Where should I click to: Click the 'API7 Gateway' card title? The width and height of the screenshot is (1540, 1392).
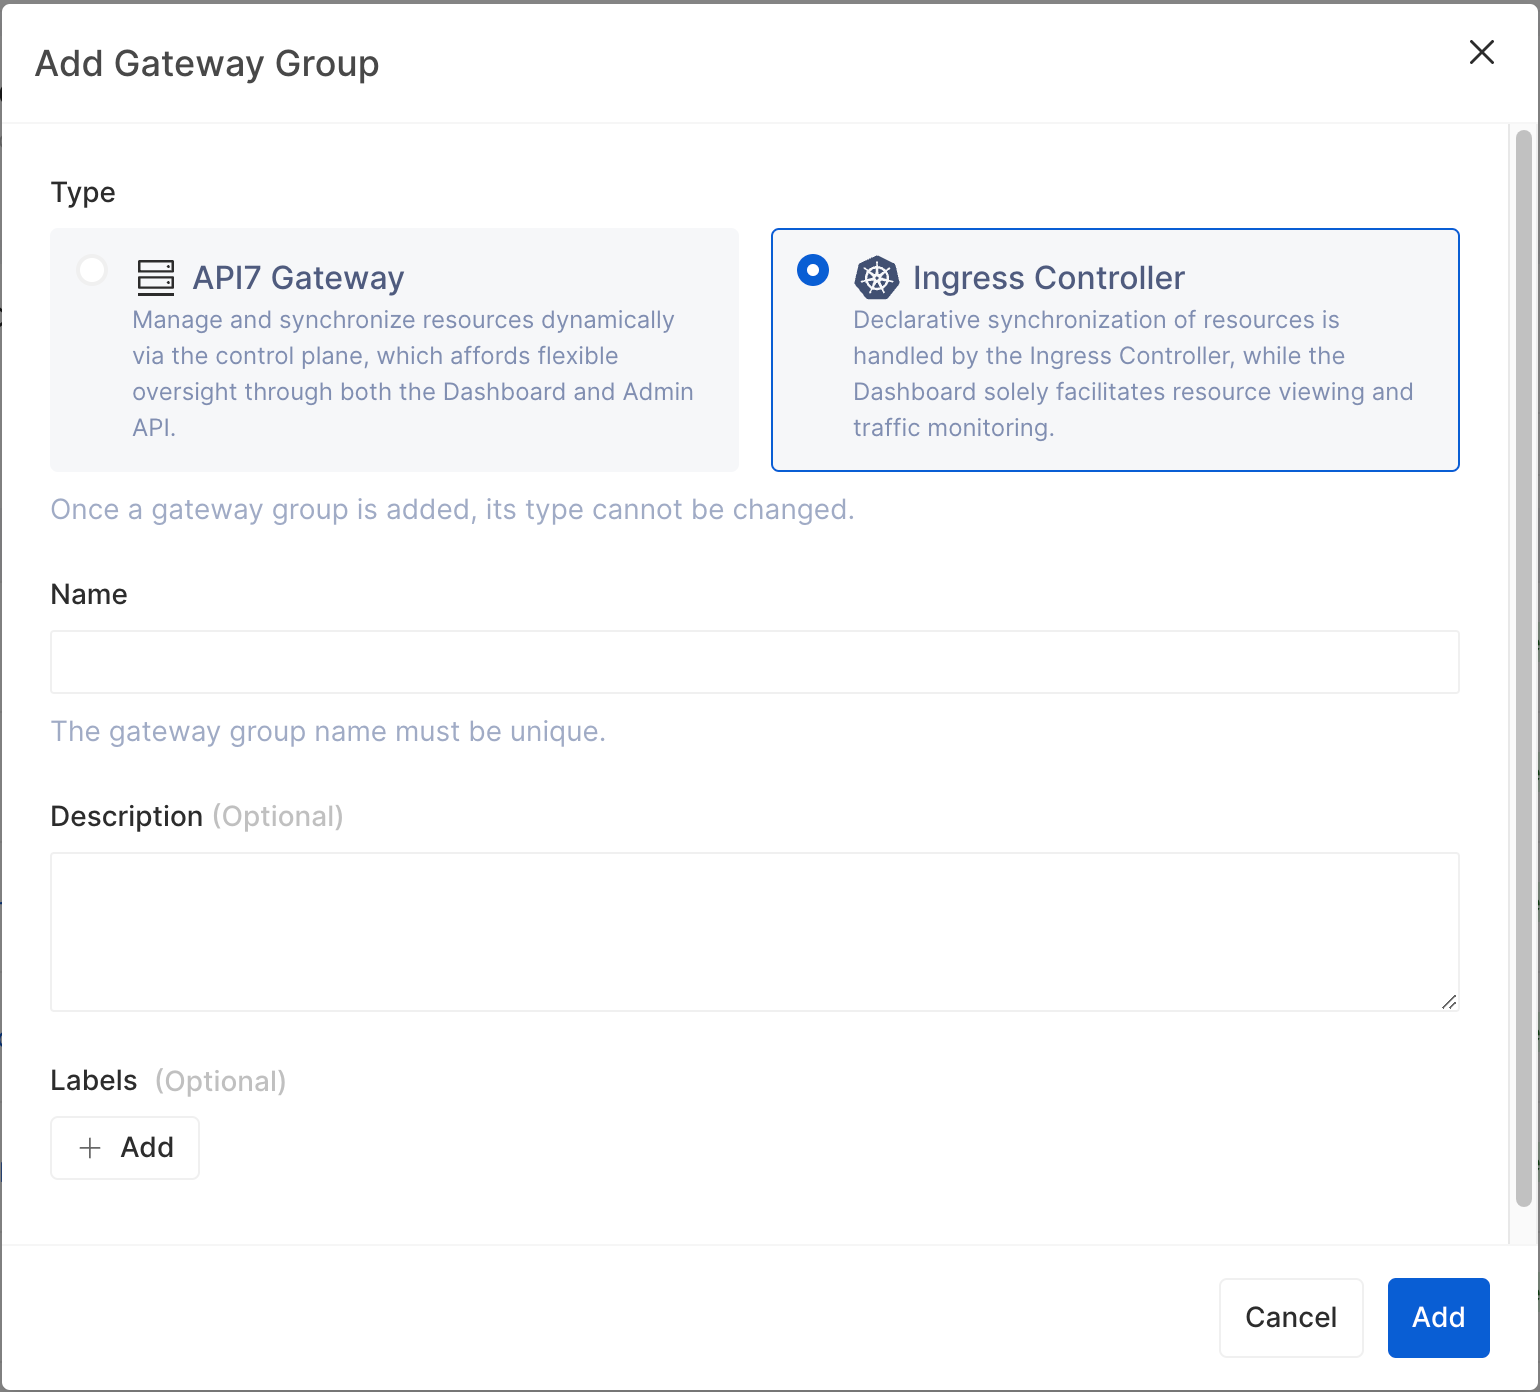pyautogui.click(x=298, y=278)
